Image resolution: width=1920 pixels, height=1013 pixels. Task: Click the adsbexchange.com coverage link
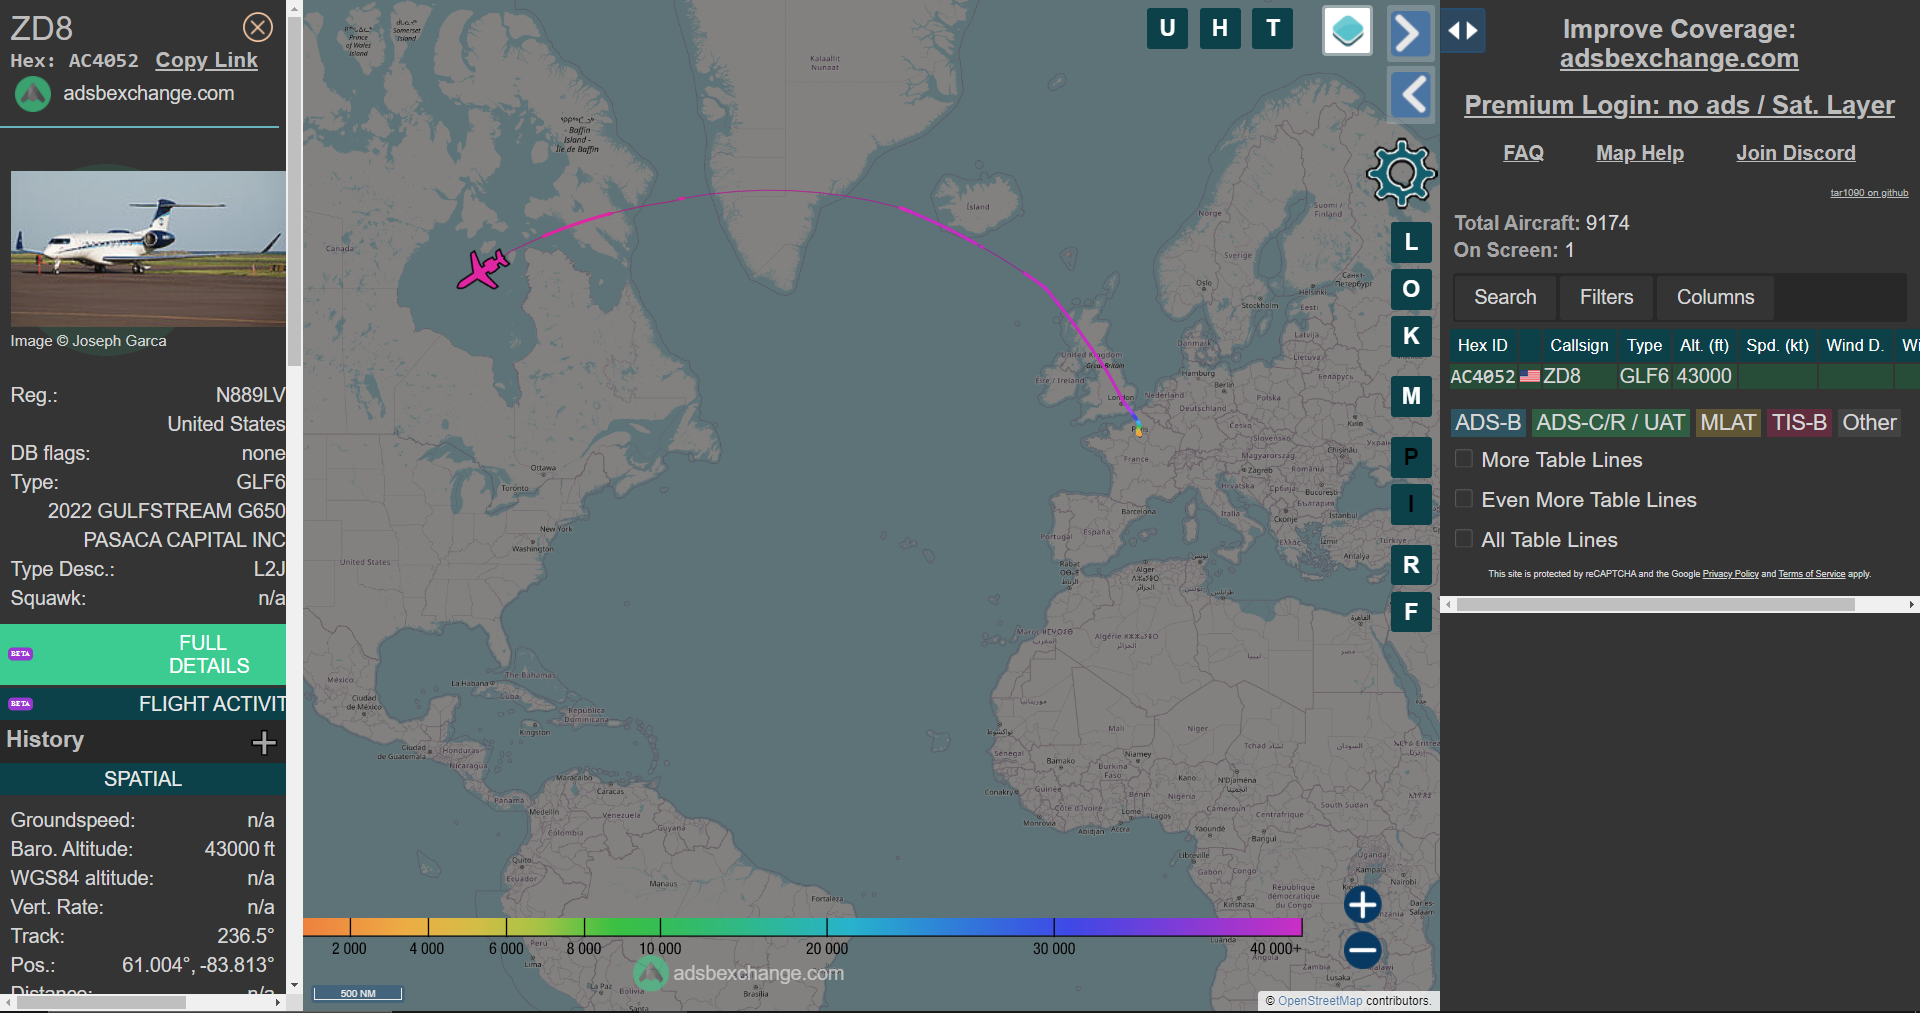(x=1679, y=59)
